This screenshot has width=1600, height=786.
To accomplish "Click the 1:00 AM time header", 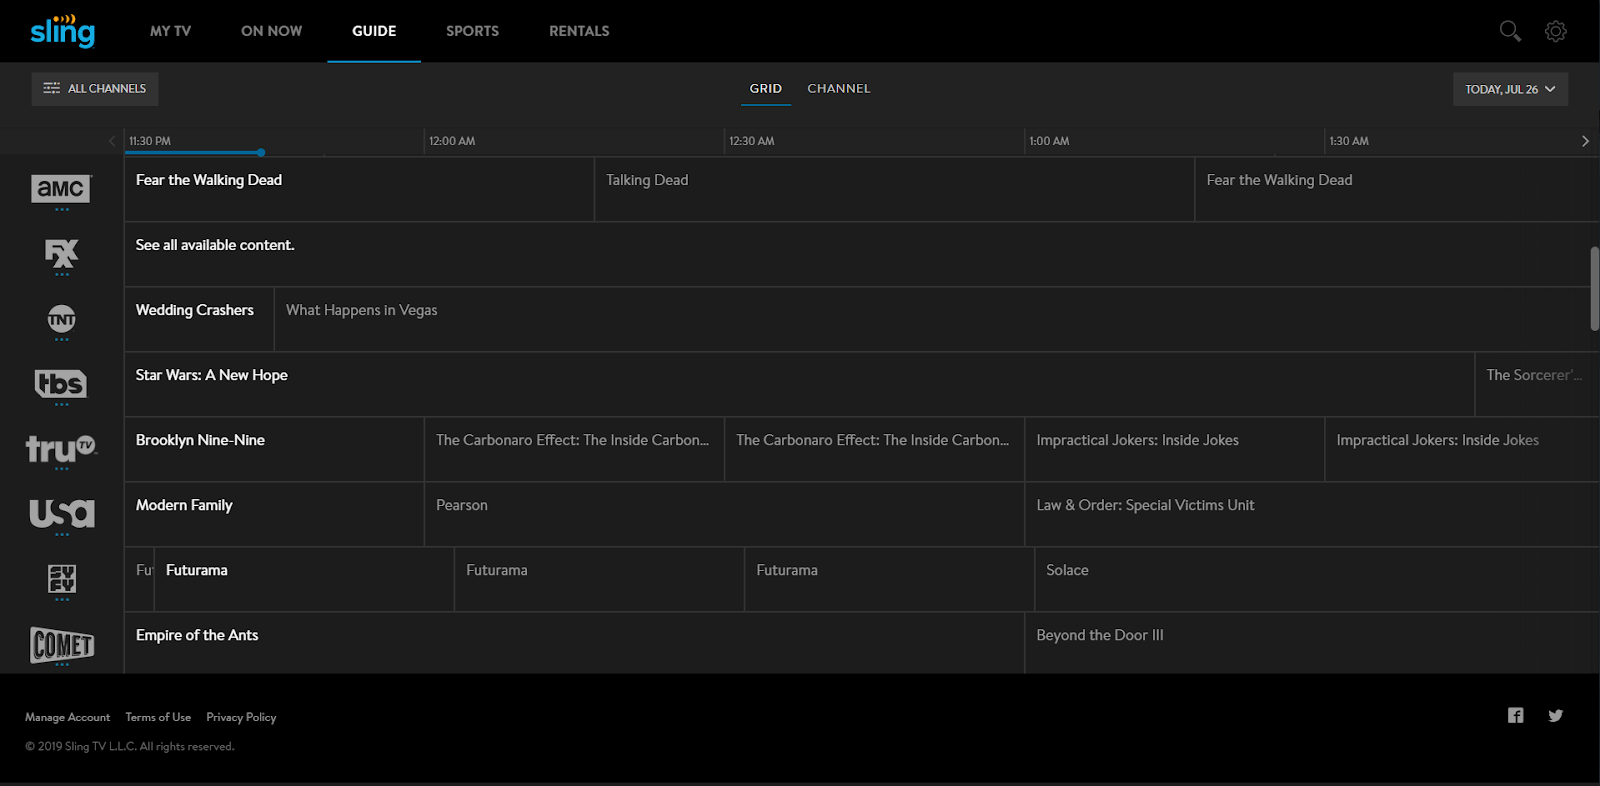I will point(1049,141).
